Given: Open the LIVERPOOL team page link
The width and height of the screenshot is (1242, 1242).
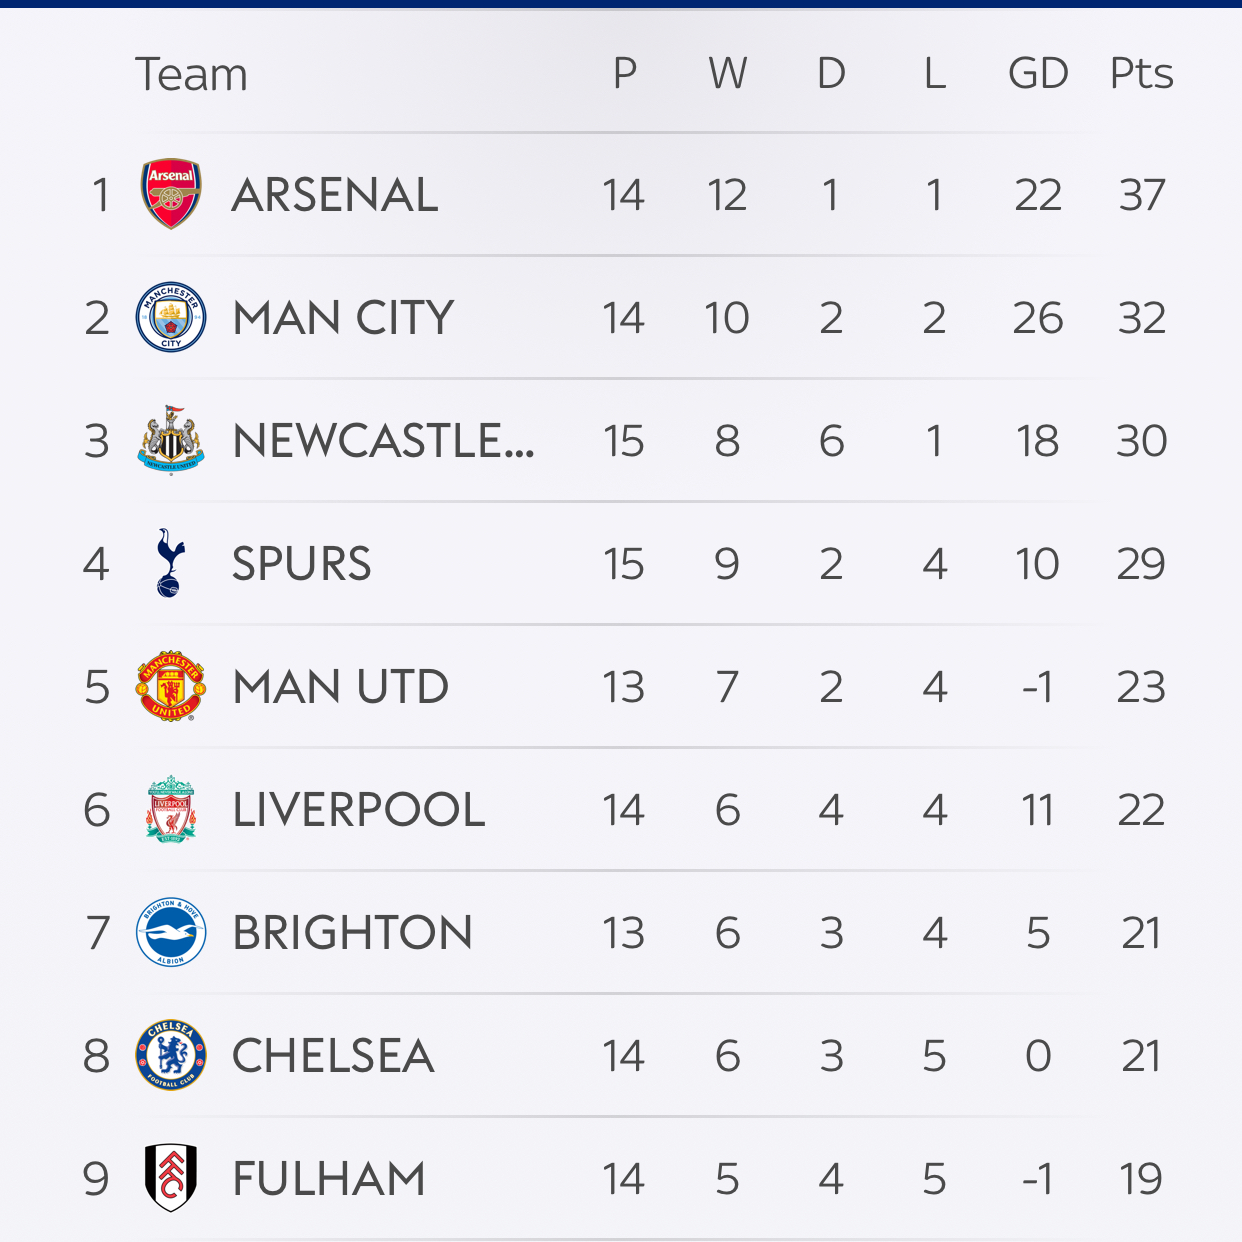Looking at the screenshot, I should tap(359, 810).
